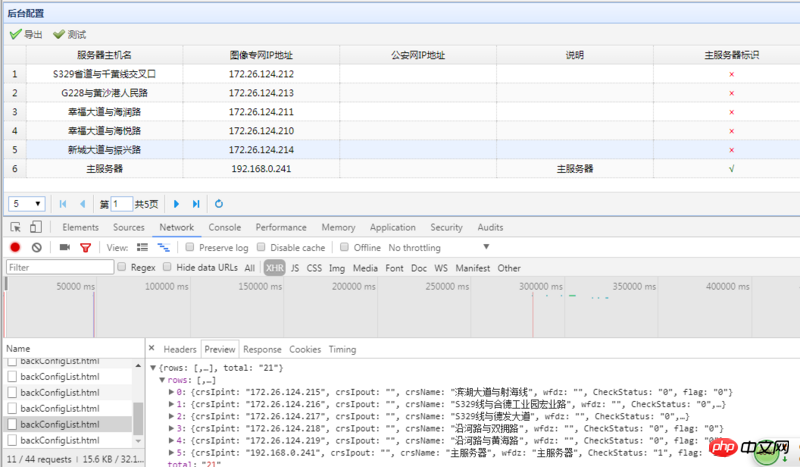The width and height of the screenshot is (800, 467).
Task: Jump to last page with pagination icon
Action: [196, 204]
